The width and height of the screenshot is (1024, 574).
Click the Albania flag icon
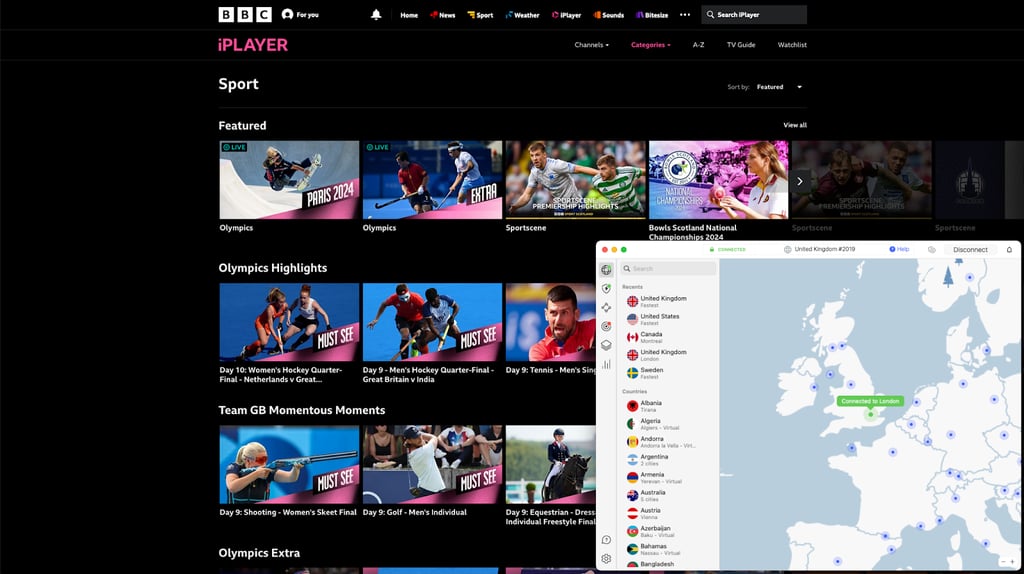(x=632, y=406)
